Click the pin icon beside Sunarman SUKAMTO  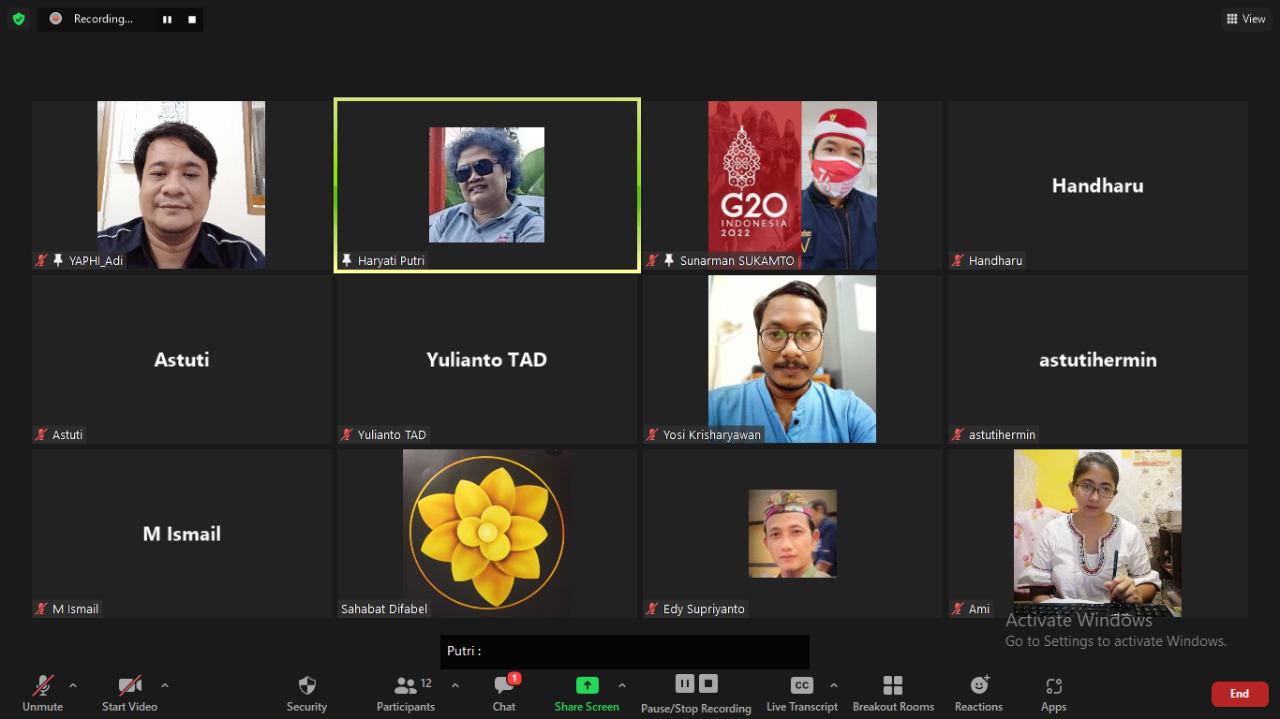[669, 260]
